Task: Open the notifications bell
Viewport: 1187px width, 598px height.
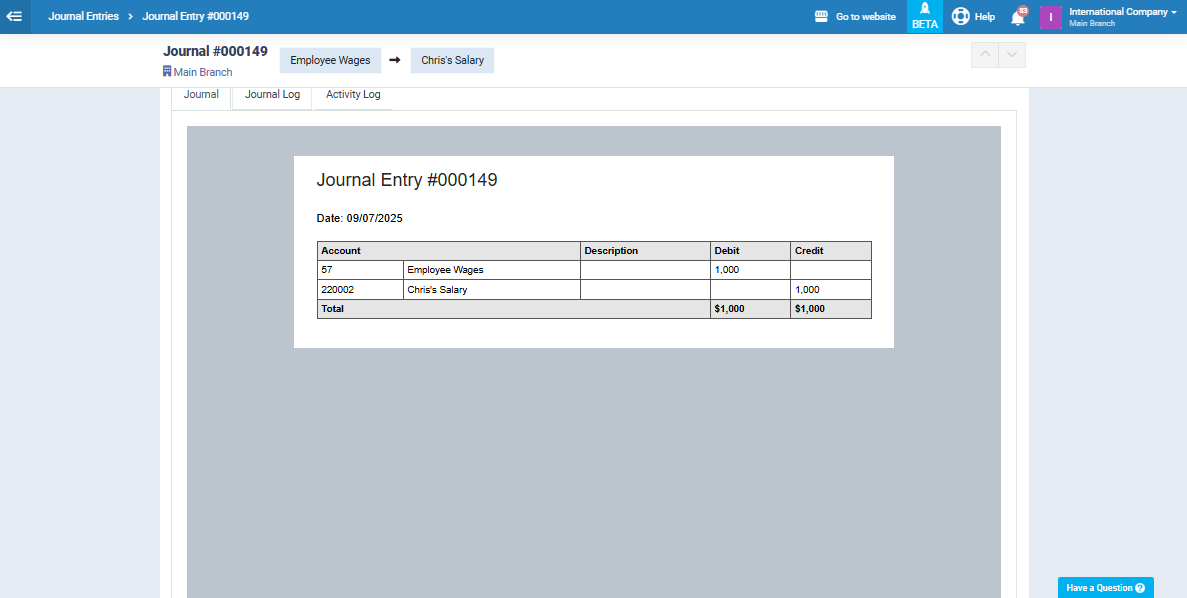Action: coord(1017,17)
